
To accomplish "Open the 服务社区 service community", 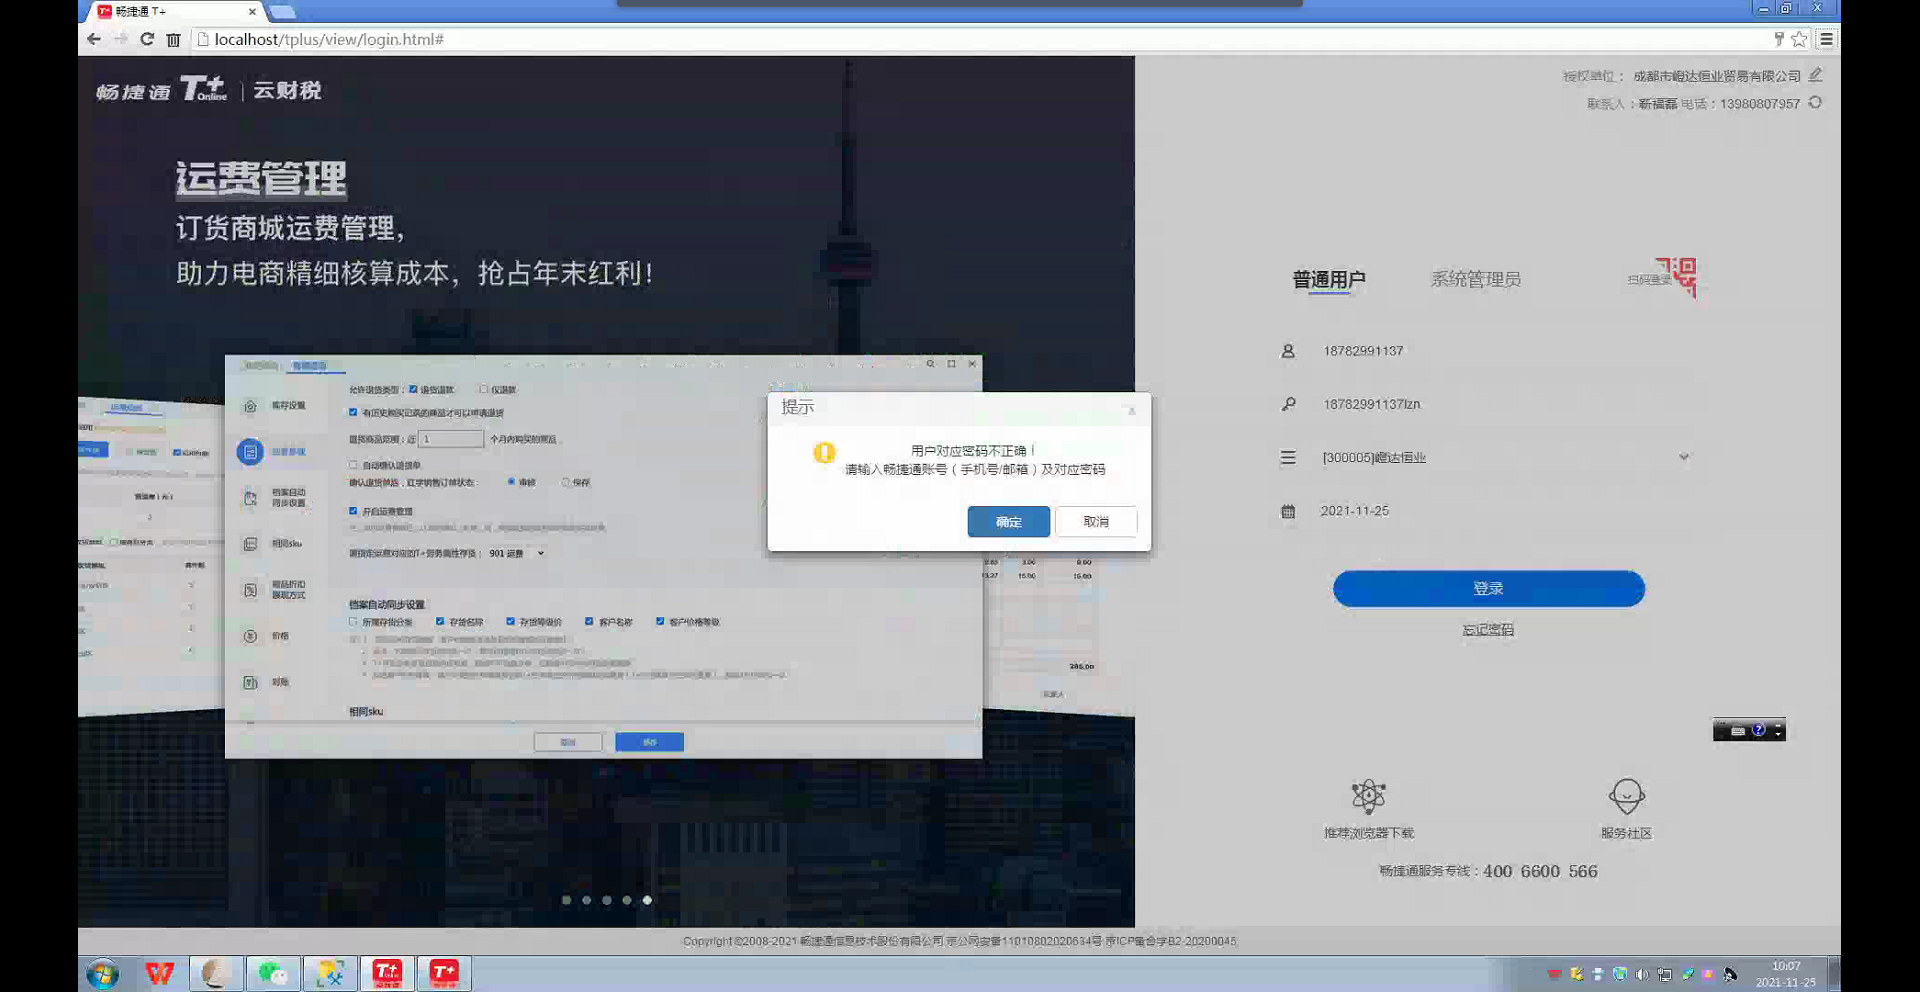I will click(x=1626, y=810).
